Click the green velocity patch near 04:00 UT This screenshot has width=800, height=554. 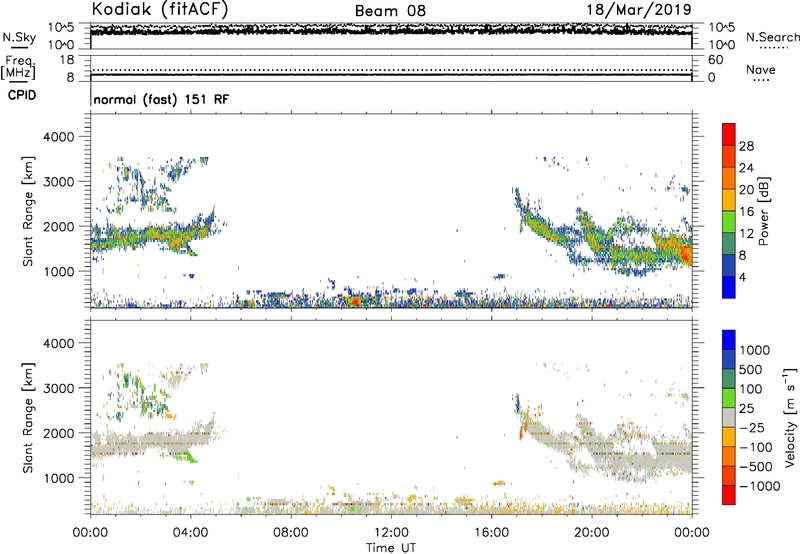192,456
